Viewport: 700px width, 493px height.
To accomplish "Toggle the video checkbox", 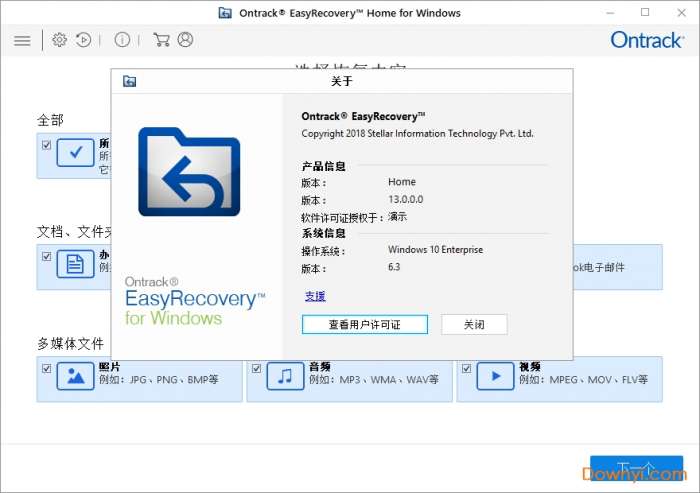I will point(466,368).
